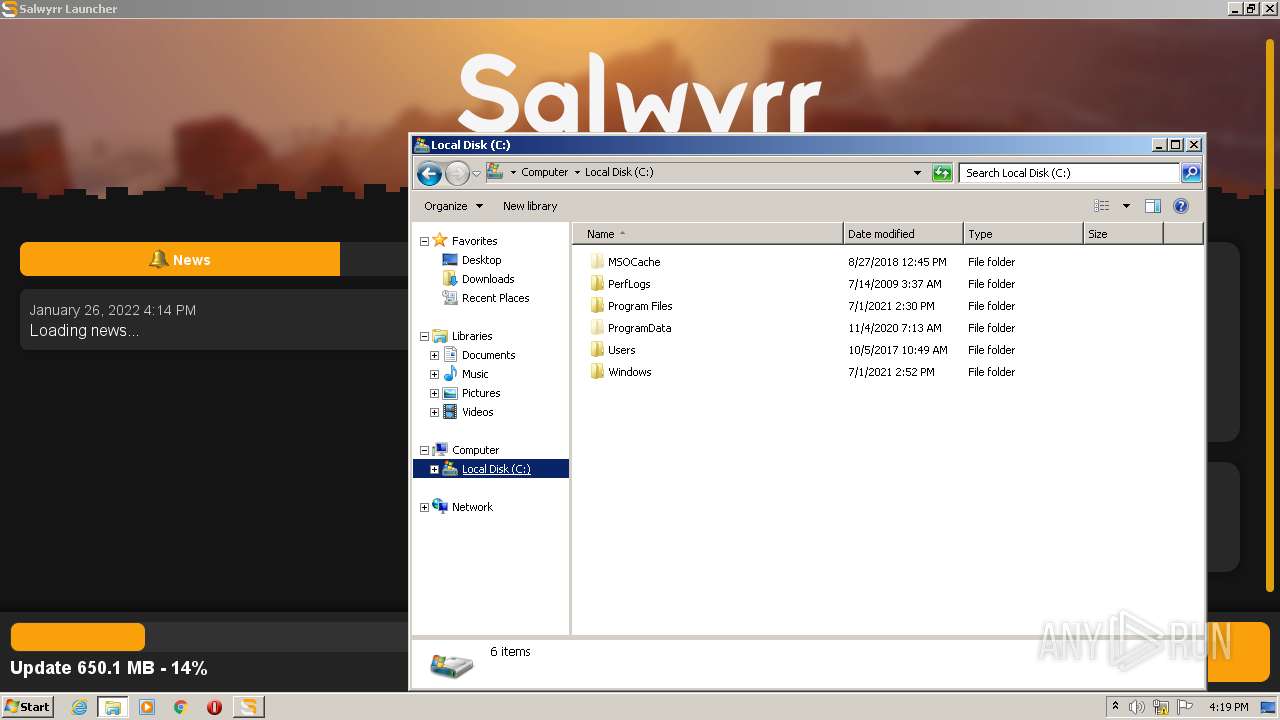Screen dimensions: 1280x720
Task: Select Desktop under Favorites
Action: [x=481, y=260]
